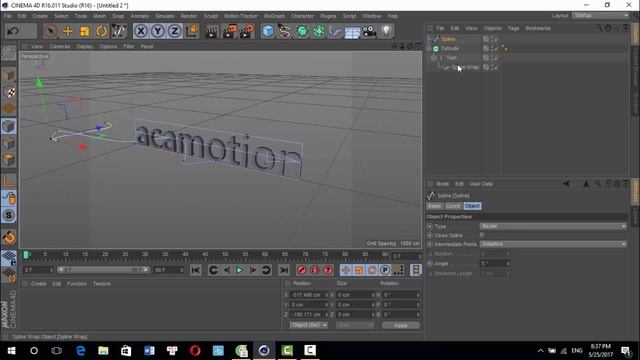Open Object (Rel) coordinate dropdown

pos(309,325)
